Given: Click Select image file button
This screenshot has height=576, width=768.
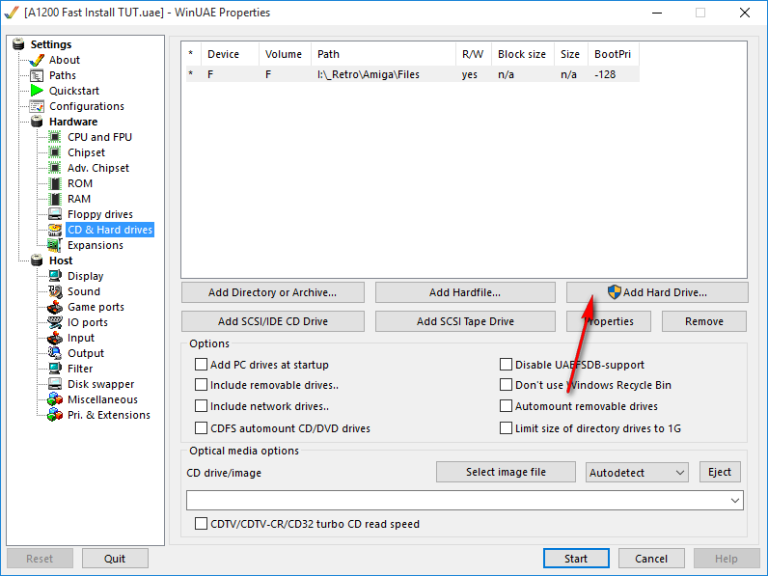Looking at the screenshot, I should click(x=506, y=472).
